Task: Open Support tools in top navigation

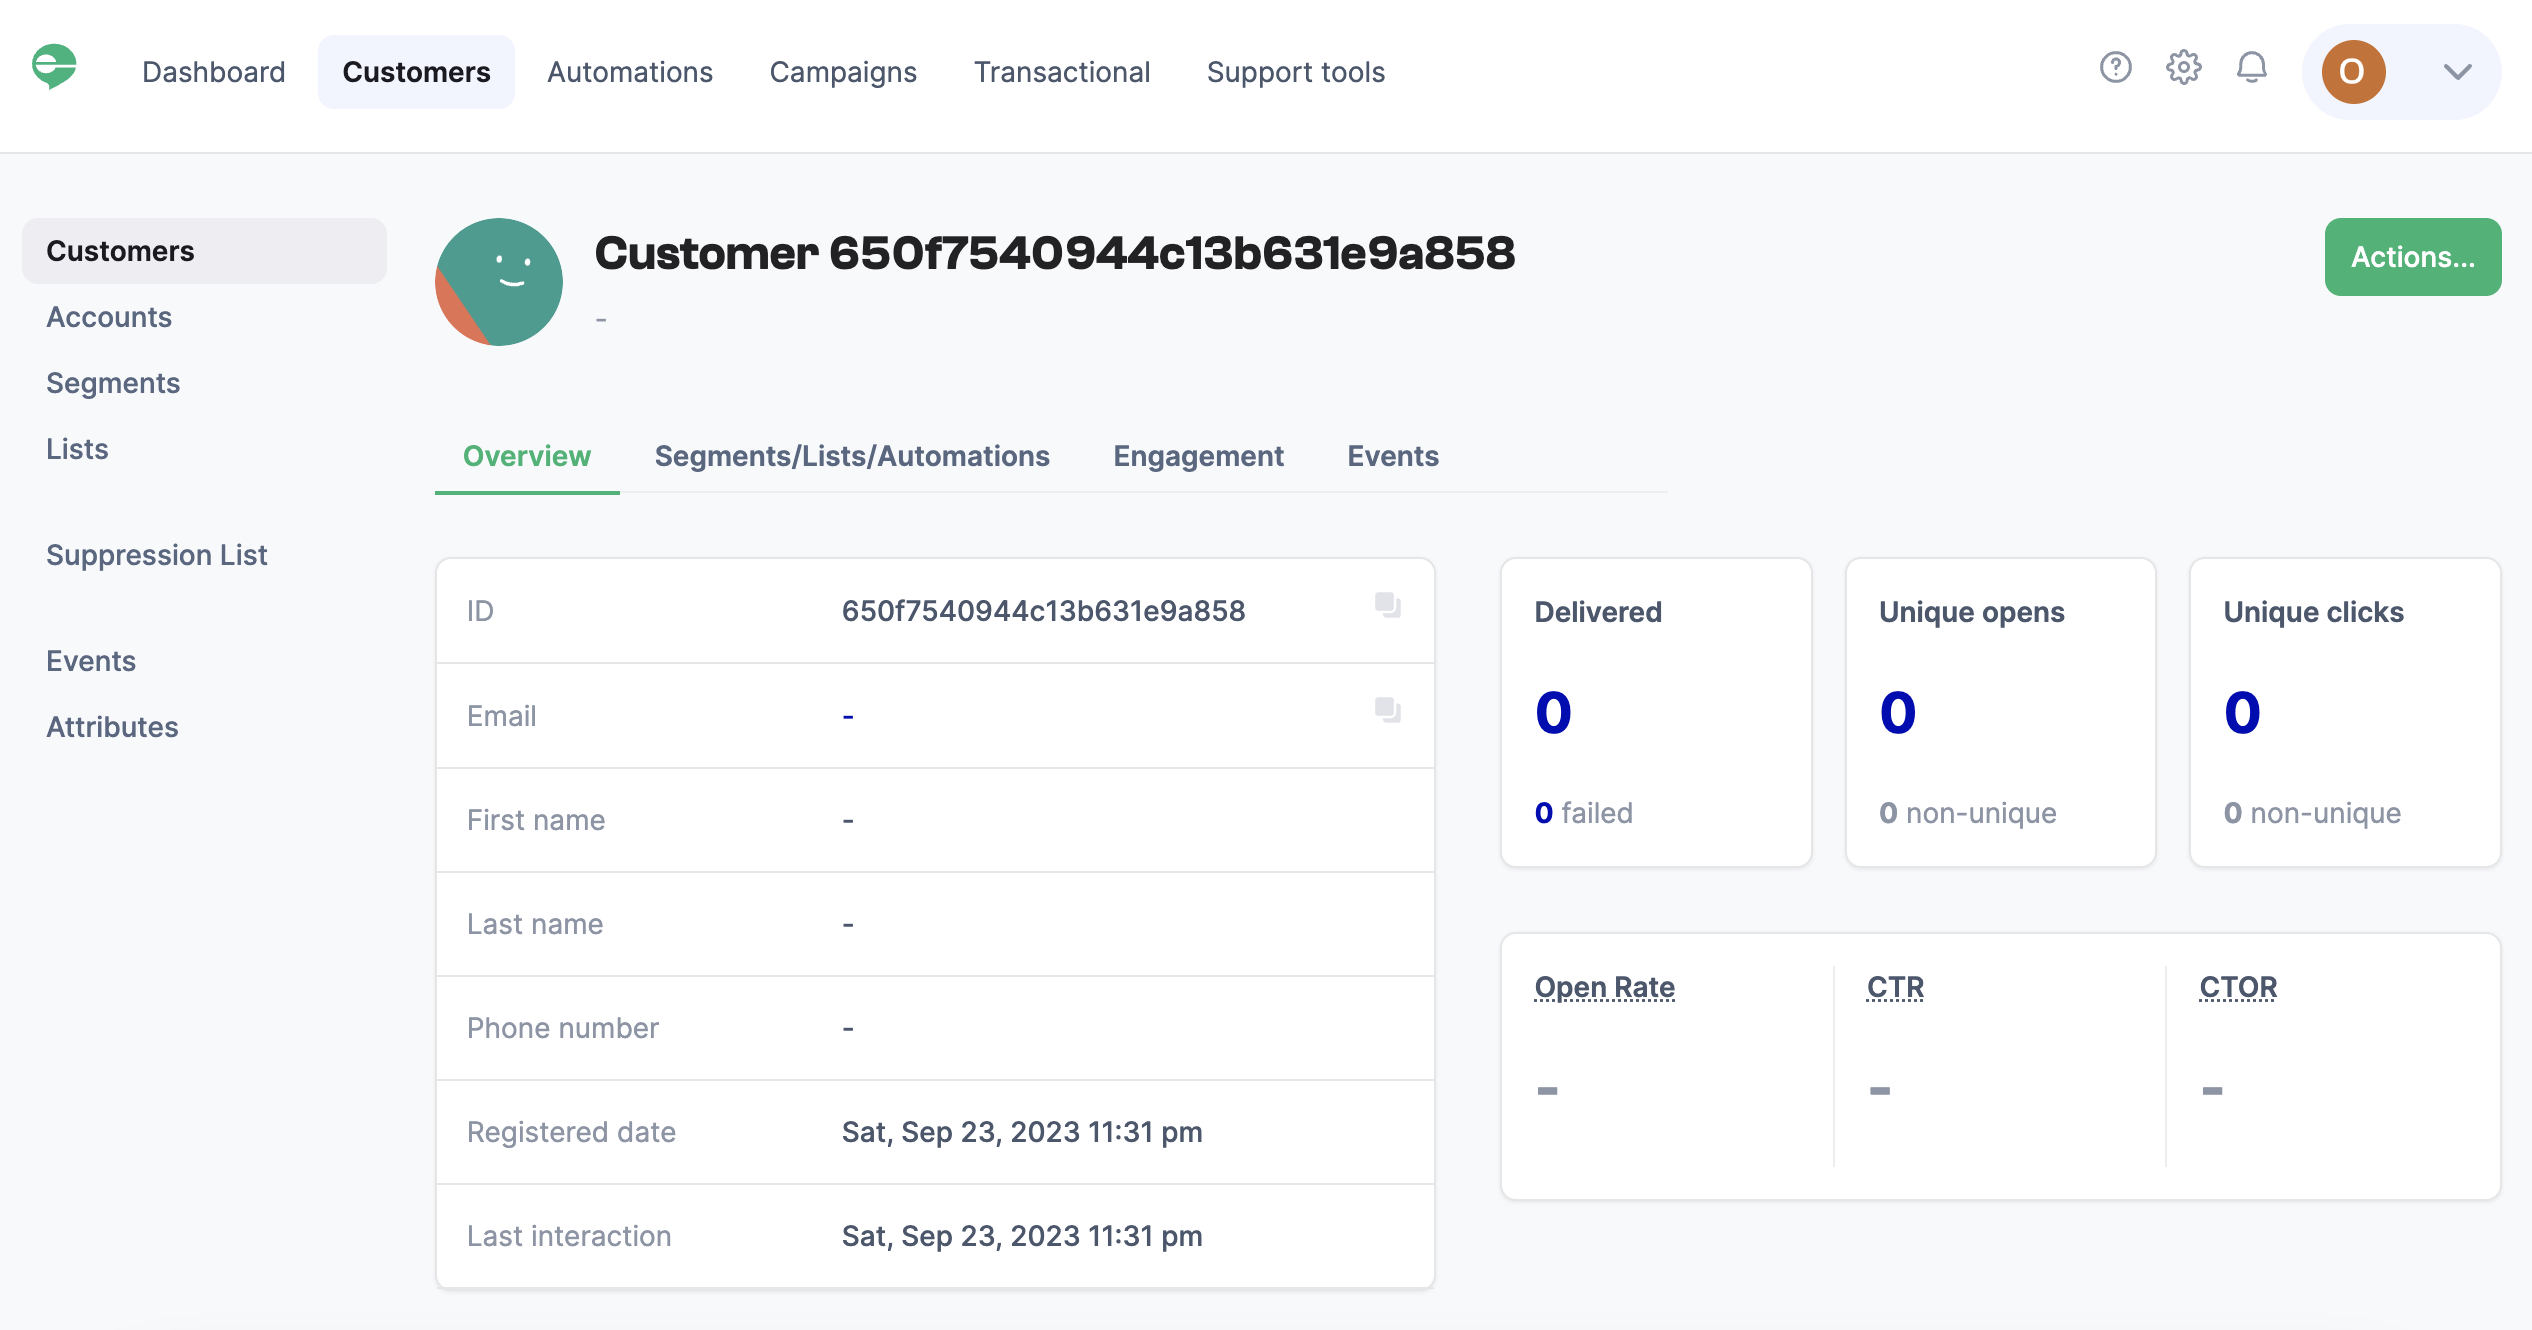Action: (x=1296, y=72)
